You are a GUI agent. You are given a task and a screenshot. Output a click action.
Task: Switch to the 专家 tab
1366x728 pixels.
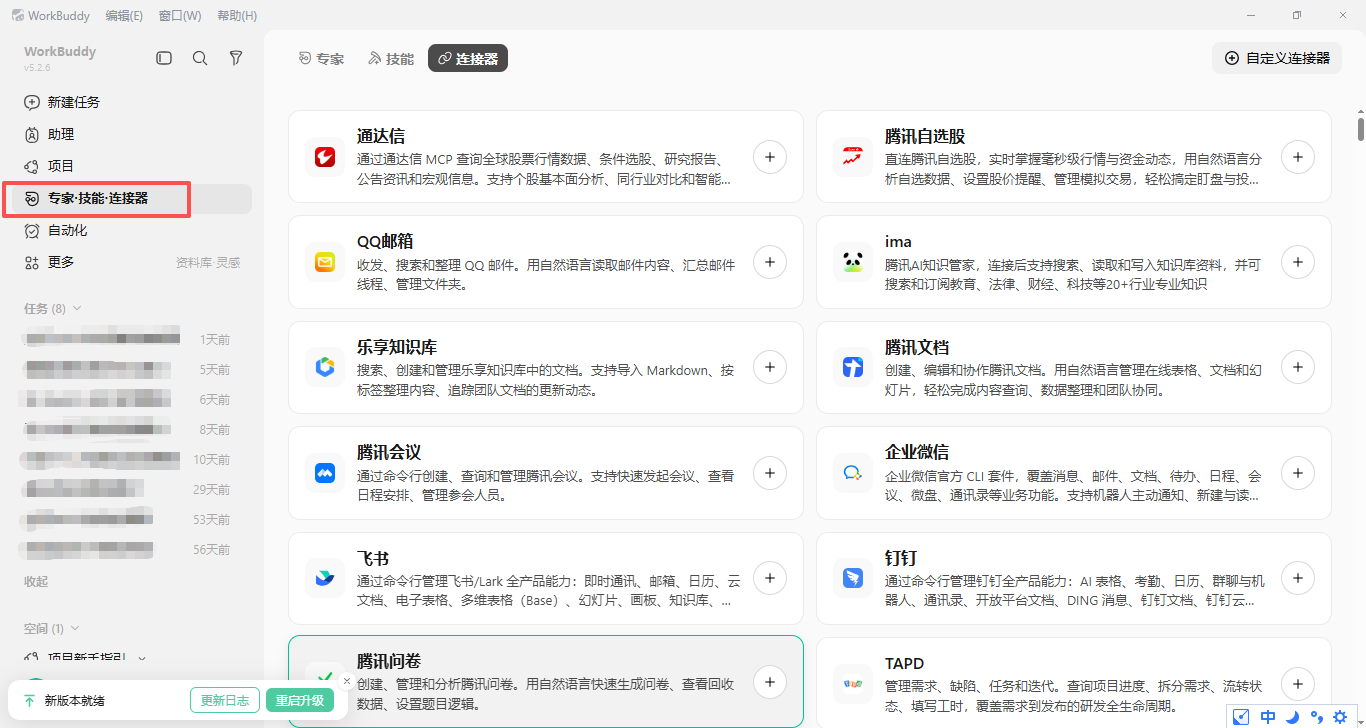321,59
